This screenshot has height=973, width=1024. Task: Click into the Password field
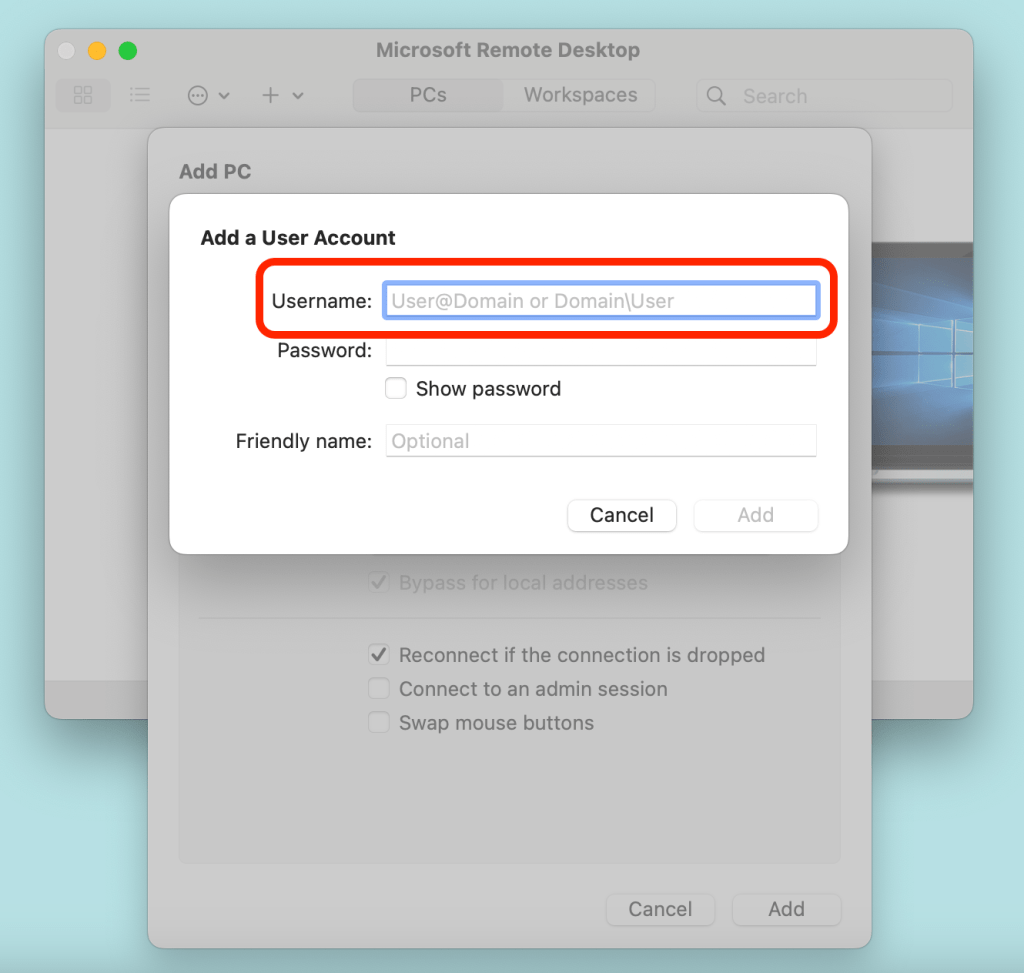600,351
